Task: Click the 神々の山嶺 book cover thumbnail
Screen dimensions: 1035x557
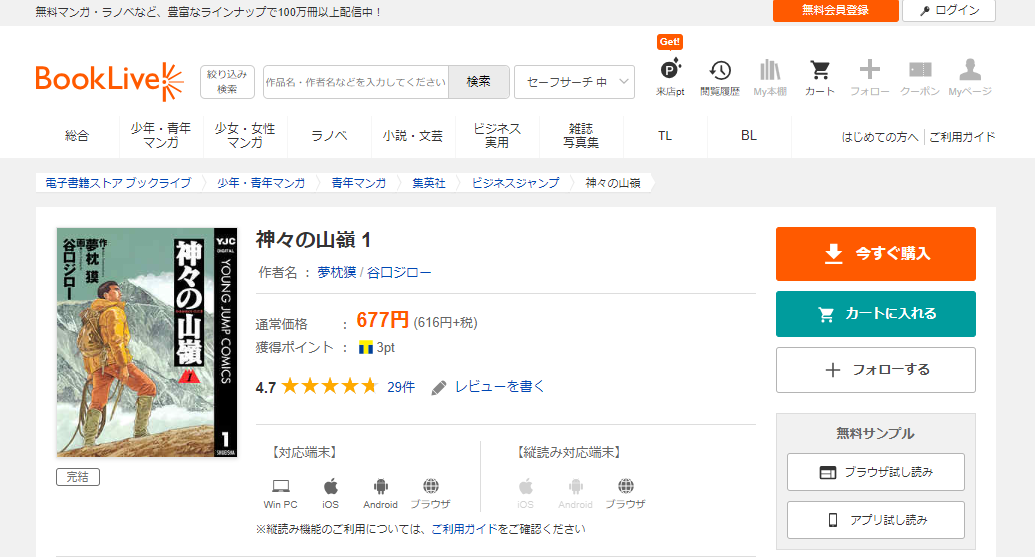Action: coord(147,342)
